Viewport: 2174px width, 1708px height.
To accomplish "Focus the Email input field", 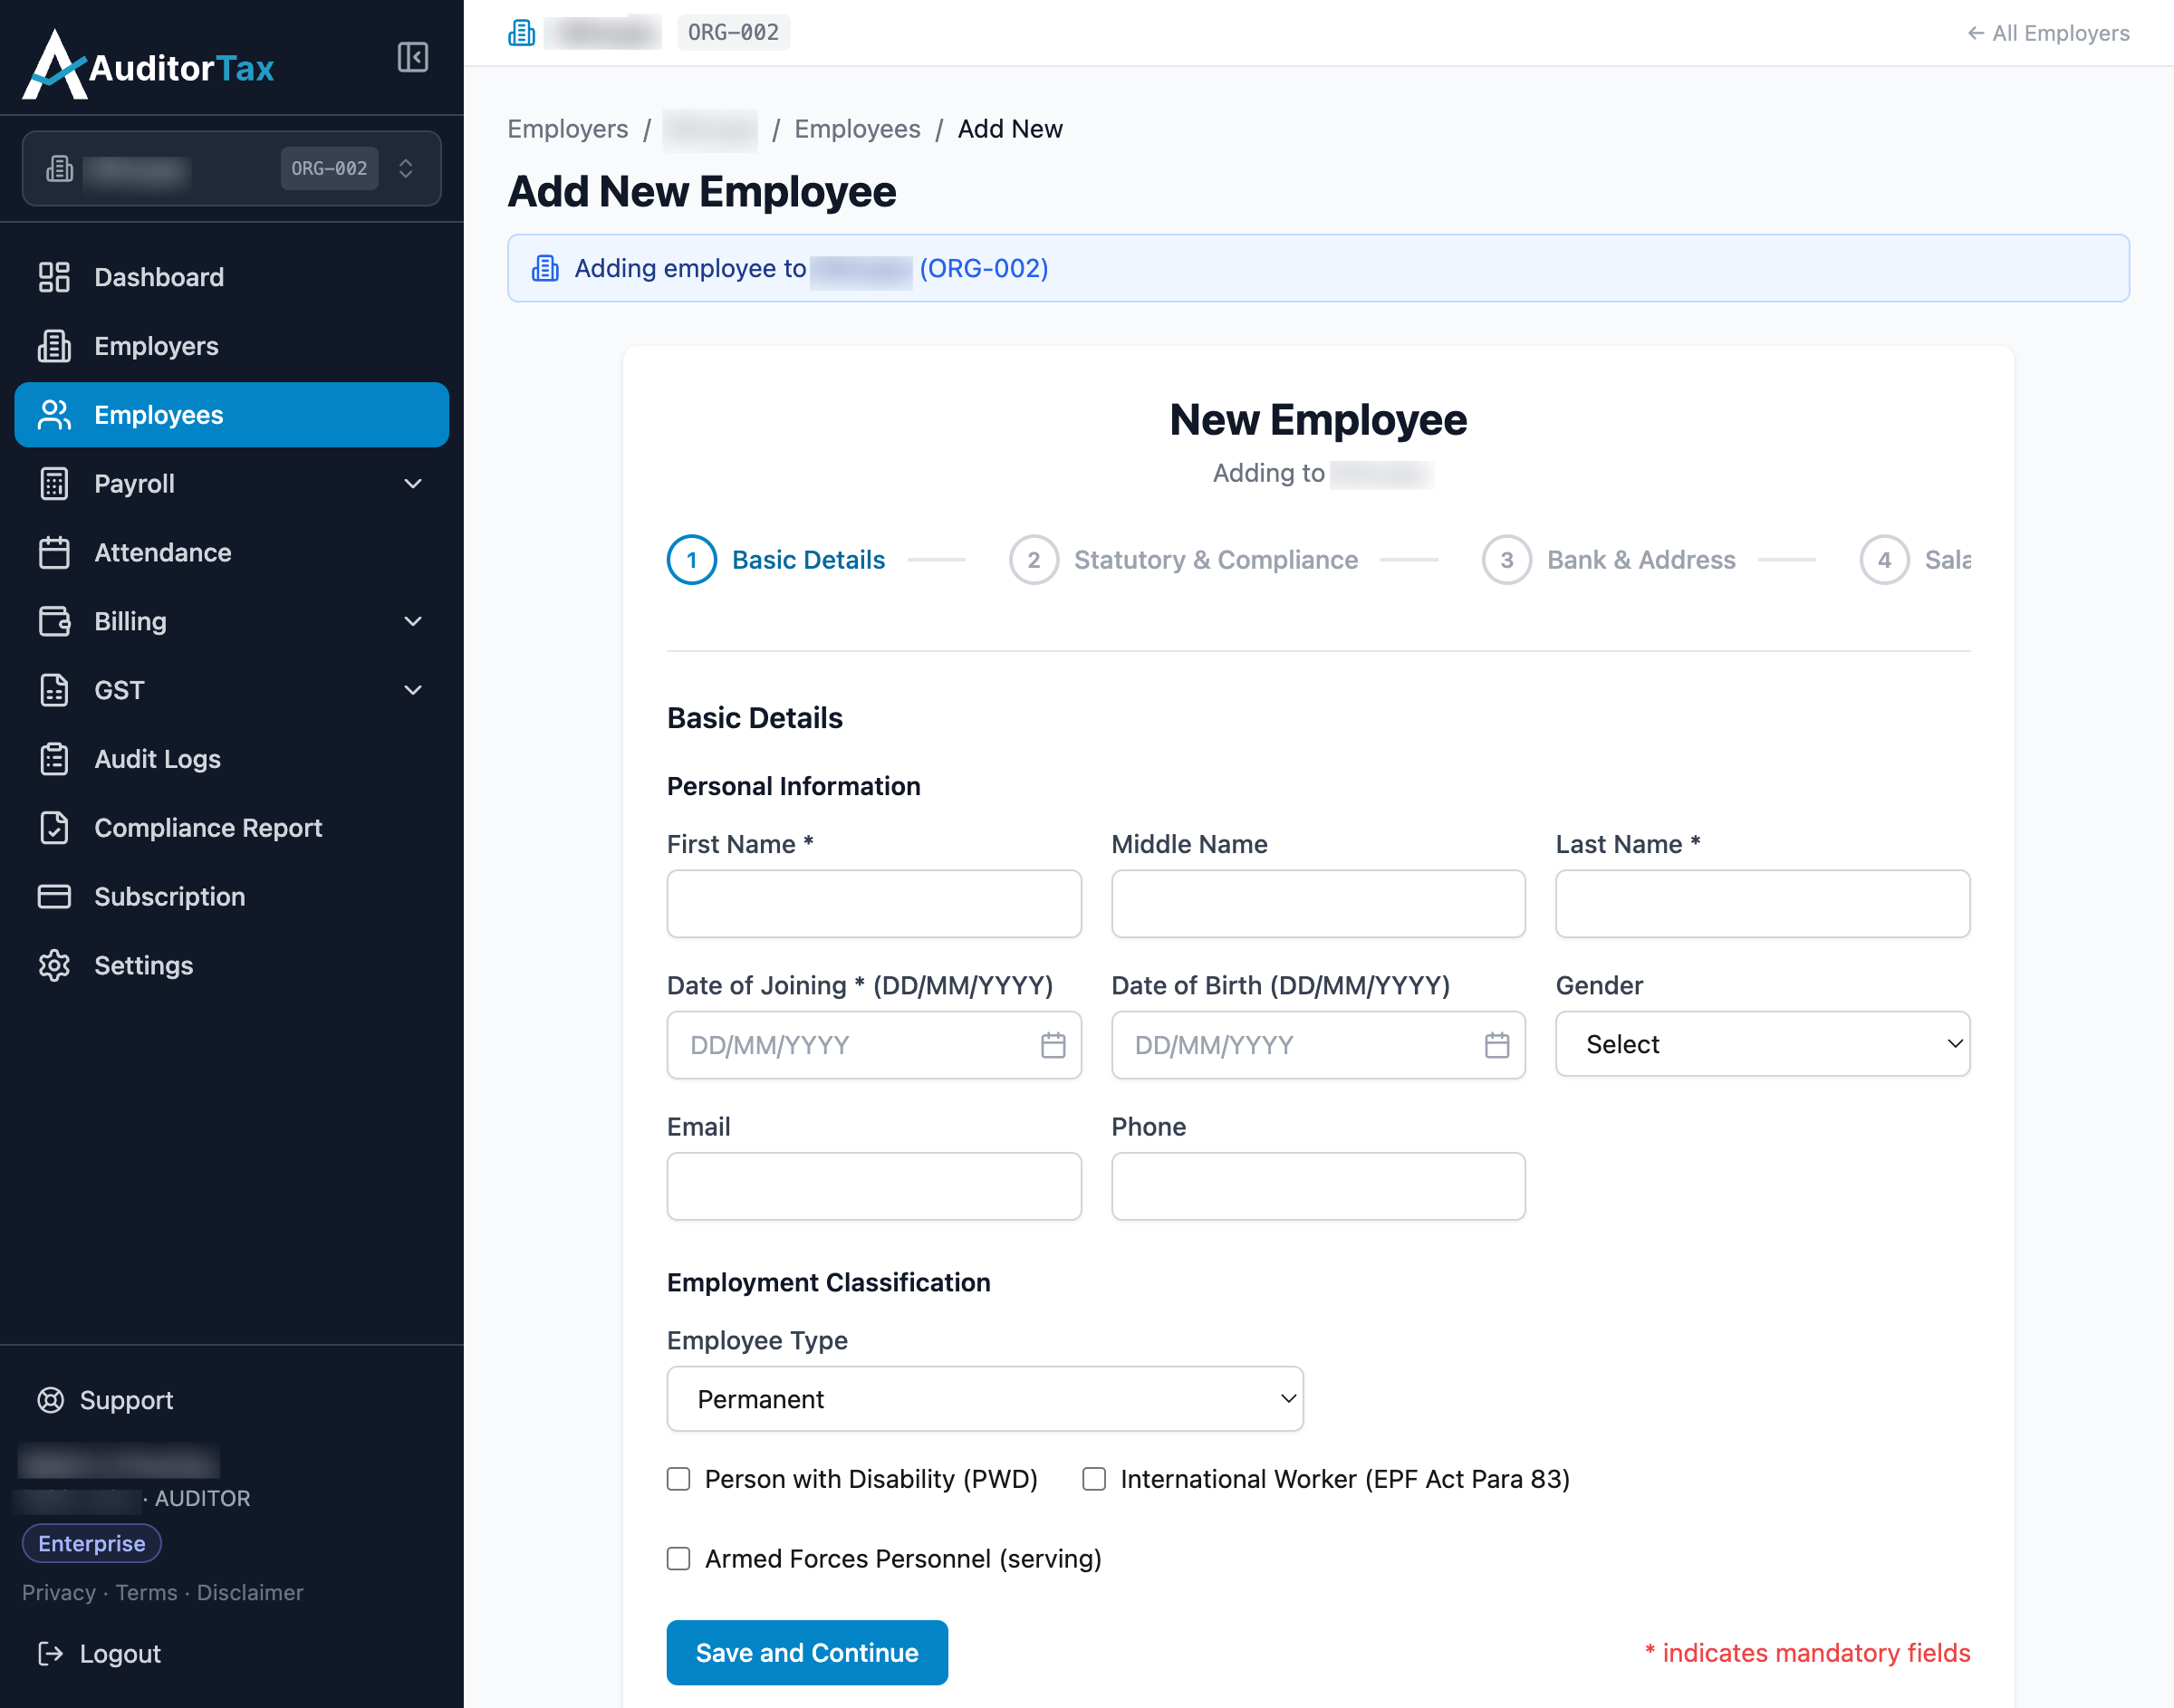I will coord(874,1187).
